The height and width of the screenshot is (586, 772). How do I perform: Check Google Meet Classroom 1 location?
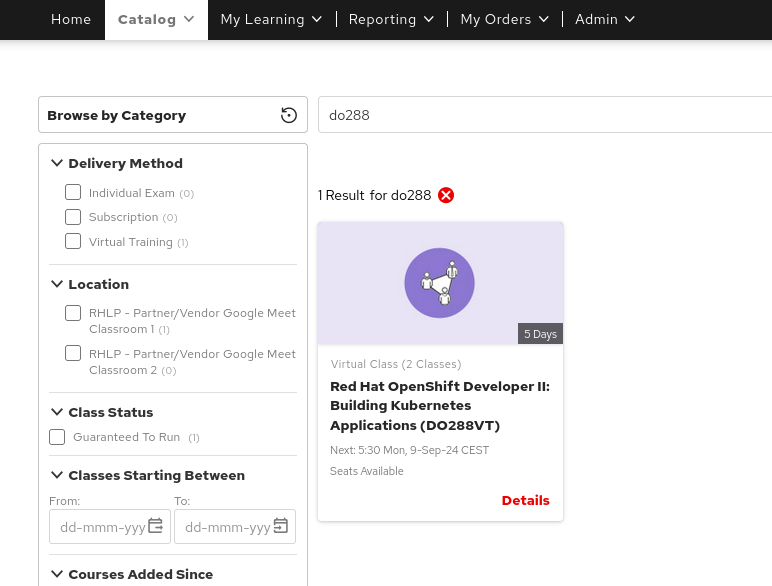coord(73,313)
